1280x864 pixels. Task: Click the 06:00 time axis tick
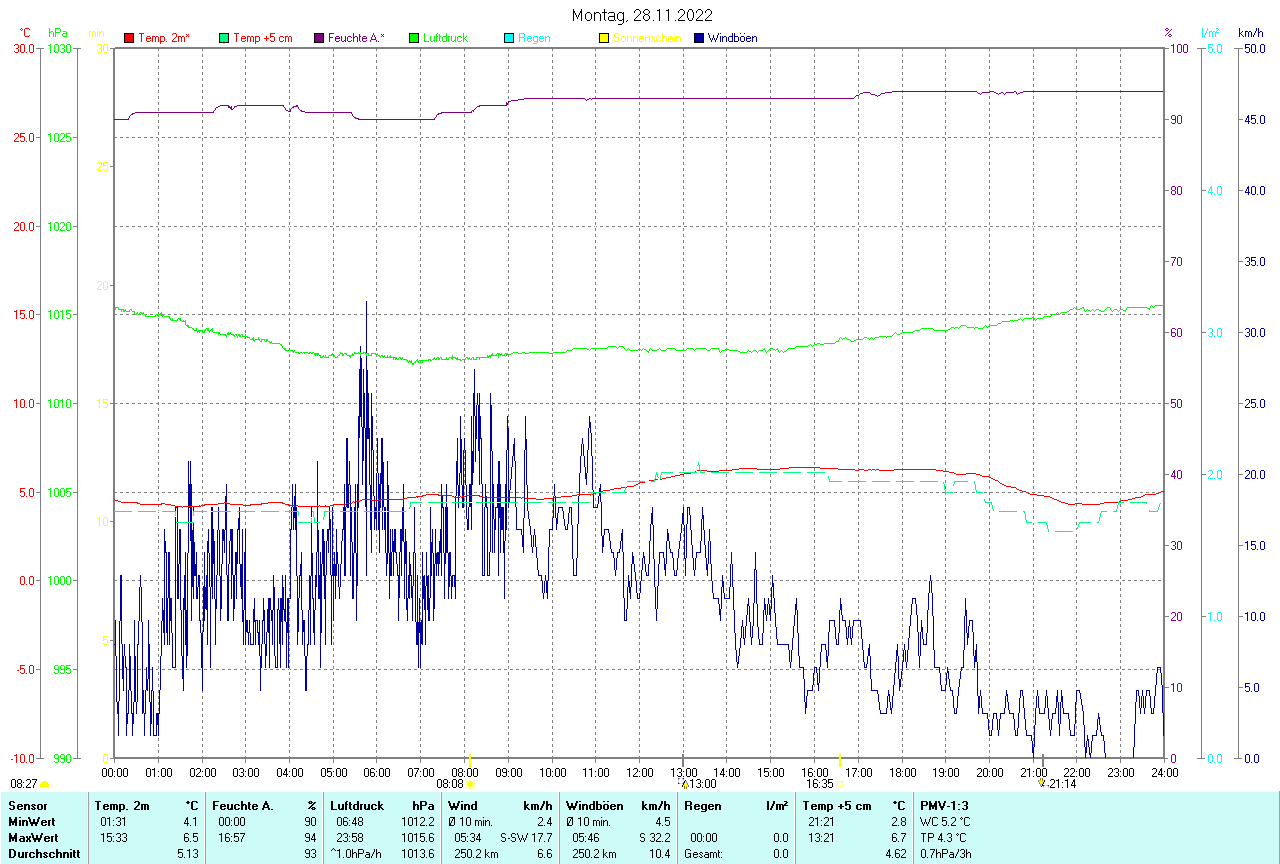click(x=377, y=772)
